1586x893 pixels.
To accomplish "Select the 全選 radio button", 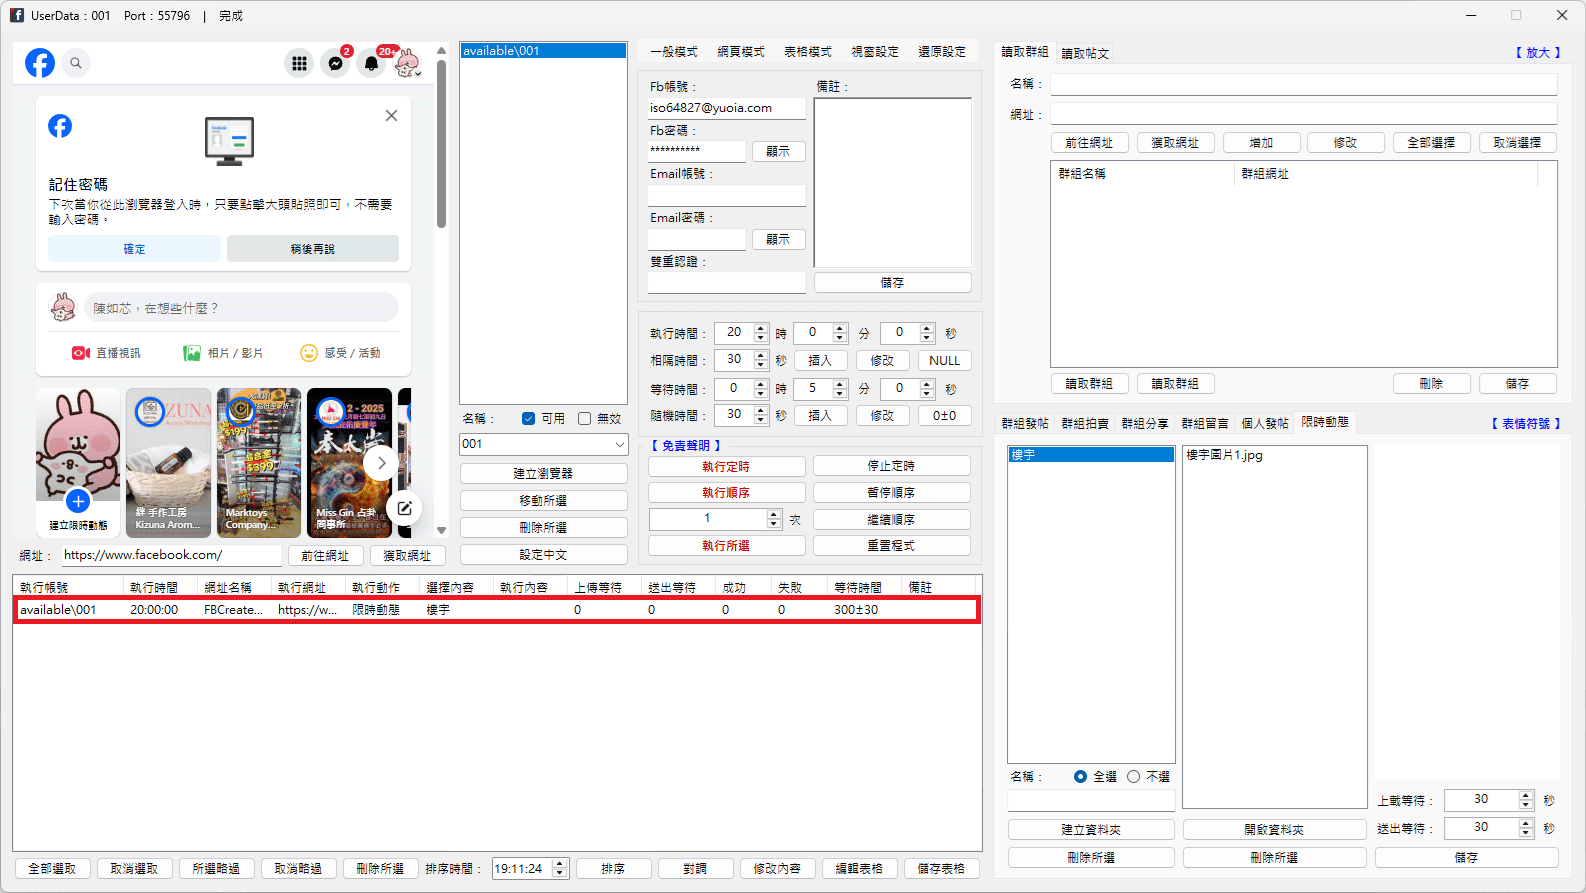I will pos(1080,777).
